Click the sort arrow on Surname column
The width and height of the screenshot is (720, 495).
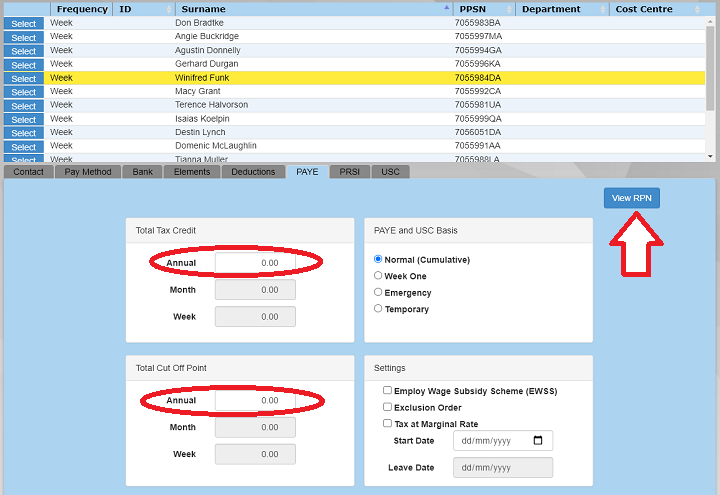coord(446,9)
